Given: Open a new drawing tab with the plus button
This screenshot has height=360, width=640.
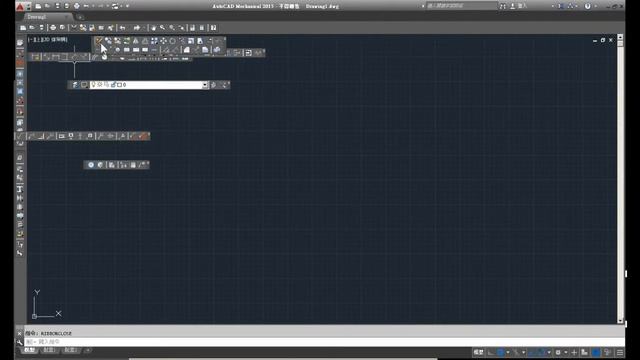Looking at the screenshot, I should point(80,17).
